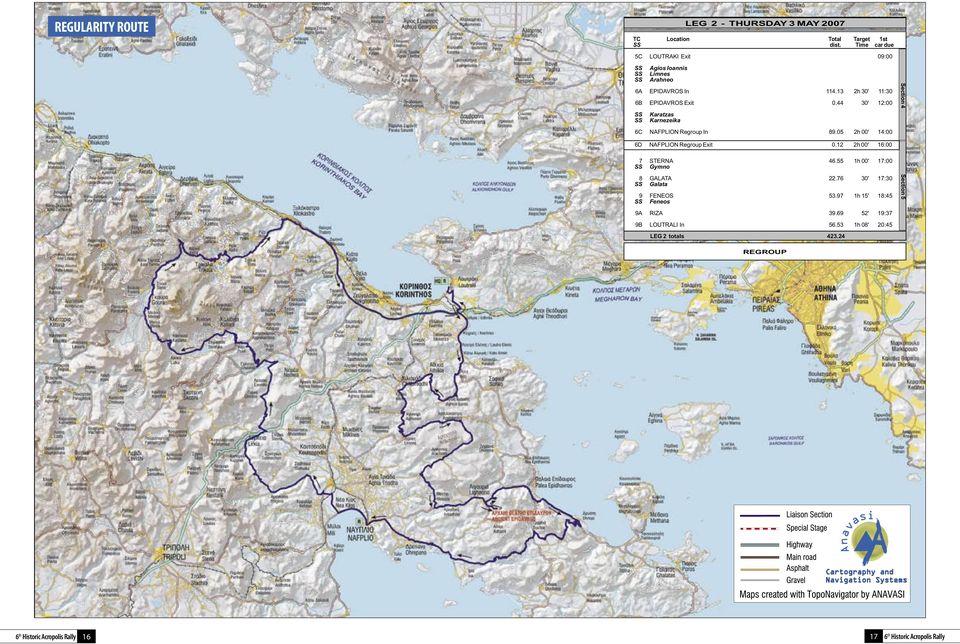Click the 09:00 first car due time
This screenshot has width=960, height=644.
[x=885, y=56]
